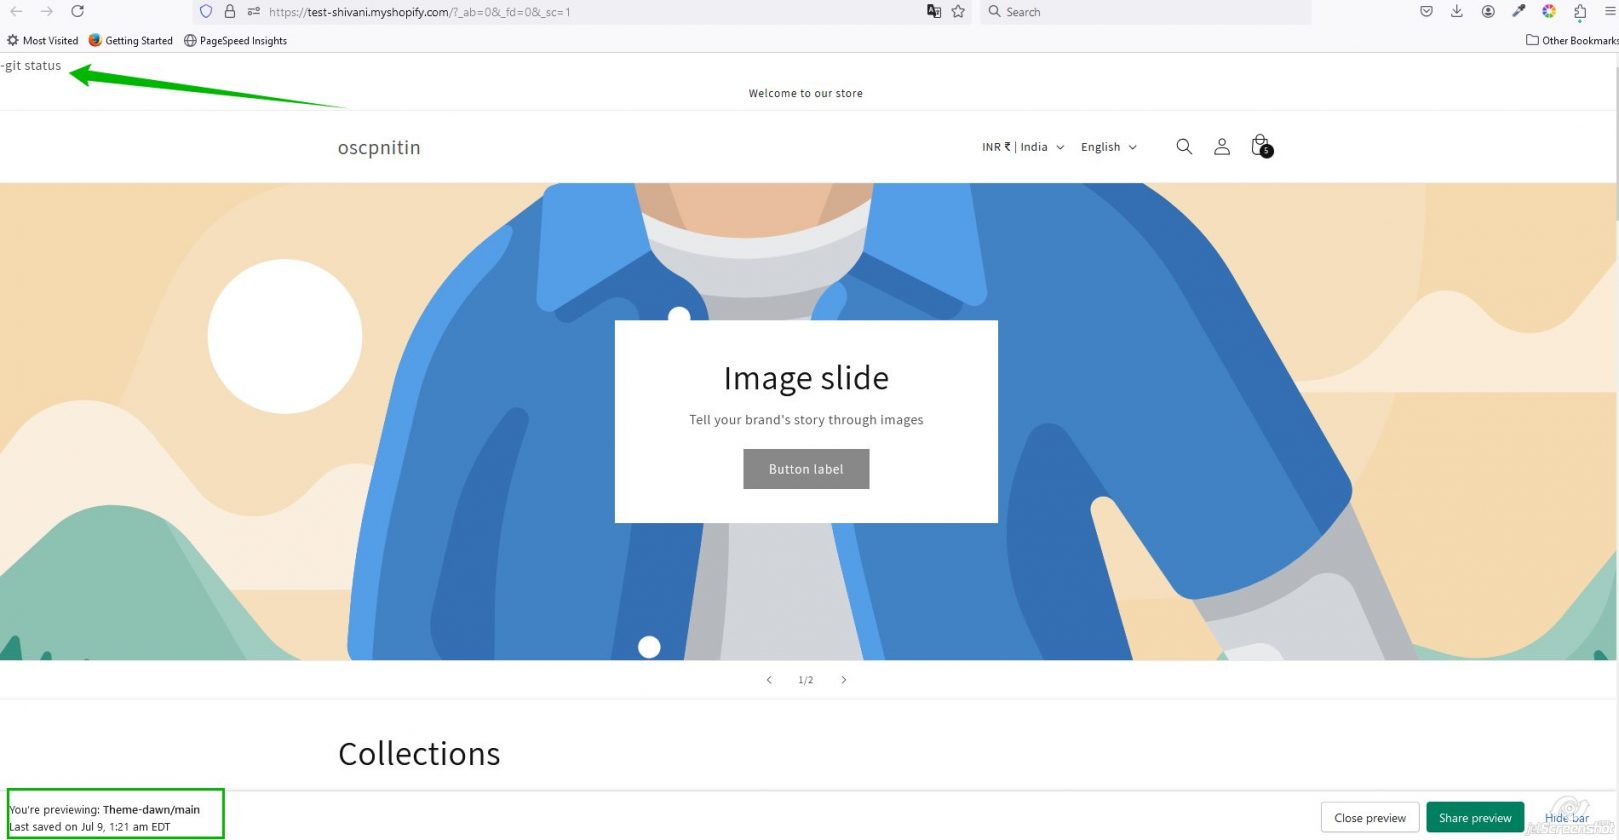Screen dimensions: 1619x840
Task: Click the eyedropper color picker extension icon
Action: click(1518, 12)
